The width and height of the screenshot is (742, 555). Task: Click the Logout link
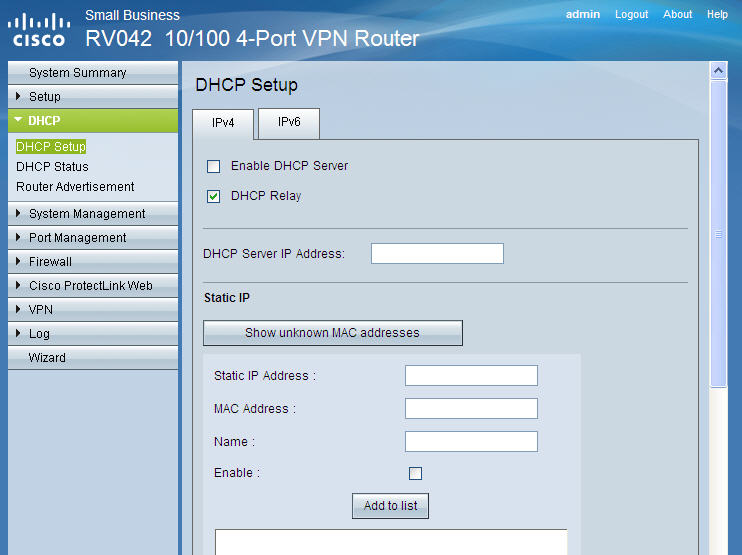631,15
